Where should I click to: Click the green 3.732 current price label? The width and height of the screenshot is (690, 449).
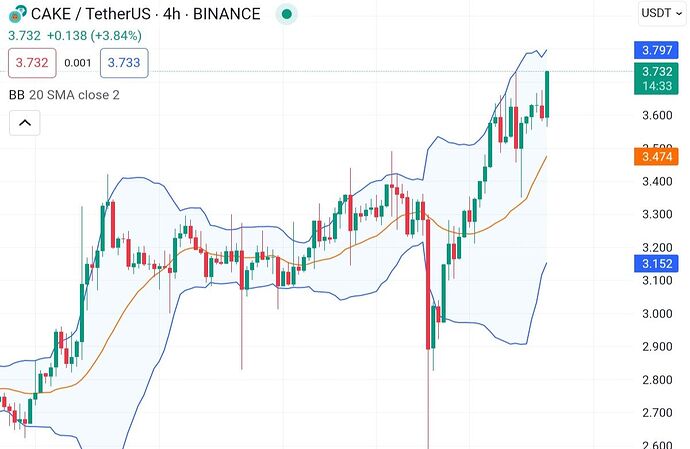[x=657, y=71]
